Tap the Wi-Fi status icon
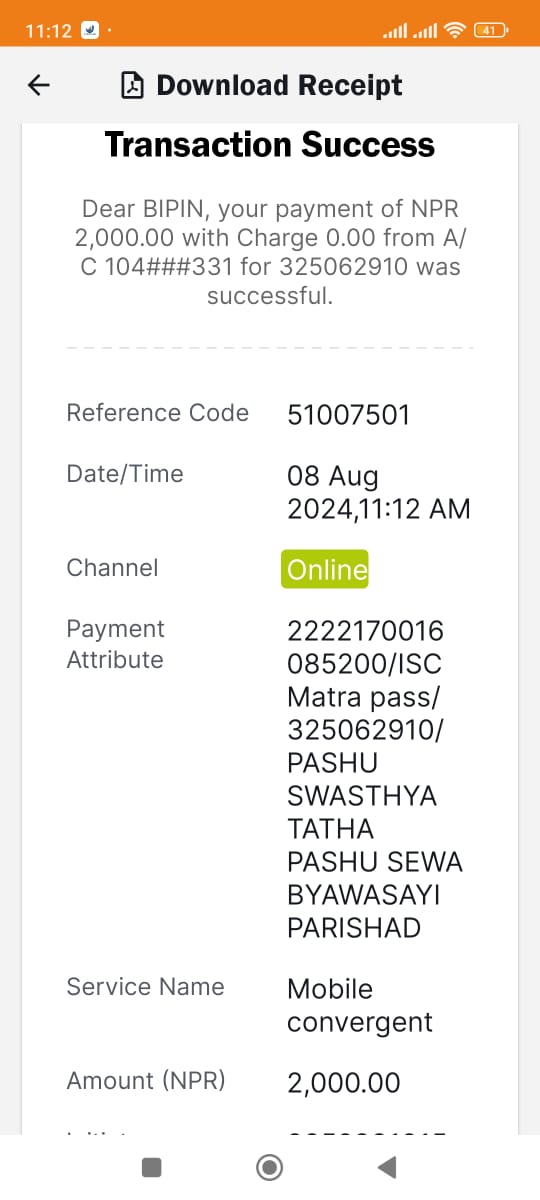This screenshot has height=1200, width=540. click(x=456, y=30)
